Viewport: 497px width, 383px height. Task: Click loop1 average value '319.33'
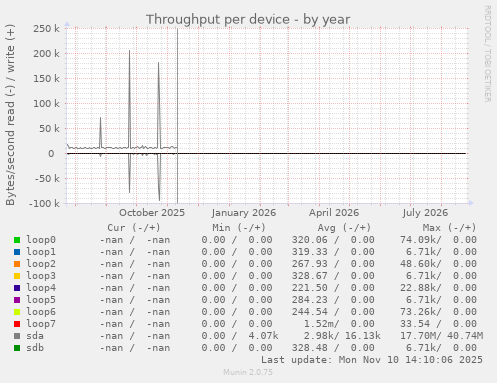pyautogui.click(x=310, y=252)
